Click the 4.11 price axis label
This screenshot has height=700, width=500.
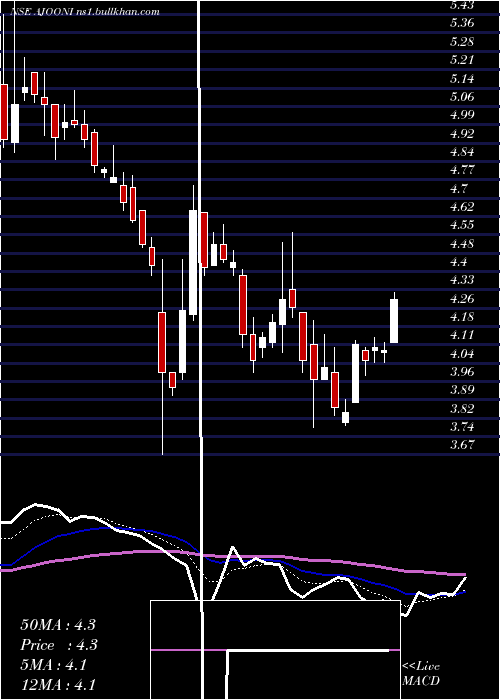[462, 335]
